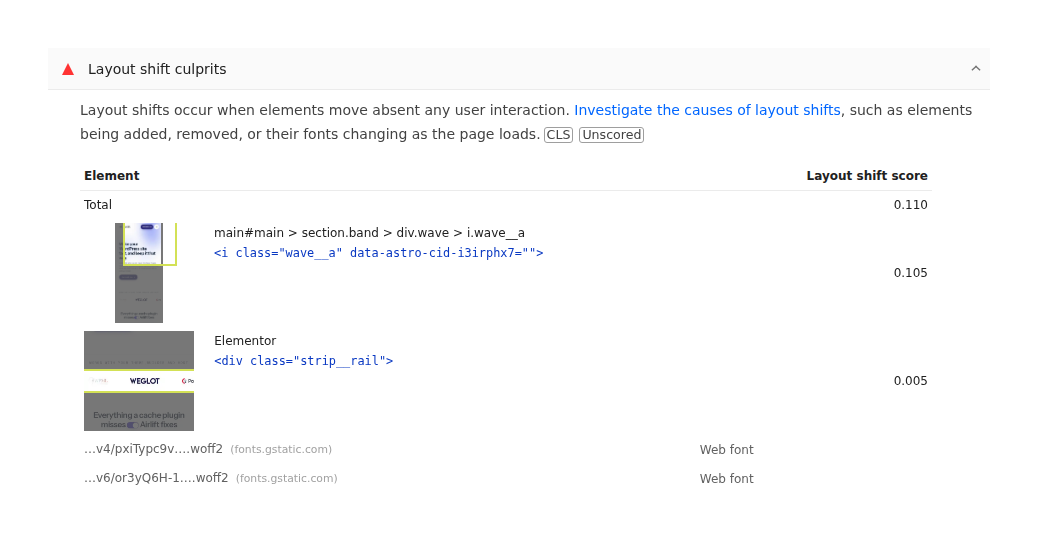The width and height of the screenshot is (1038, 557).
Task: Open the pxiTypc9v woff2 font URL
Action: click(153, 449)
